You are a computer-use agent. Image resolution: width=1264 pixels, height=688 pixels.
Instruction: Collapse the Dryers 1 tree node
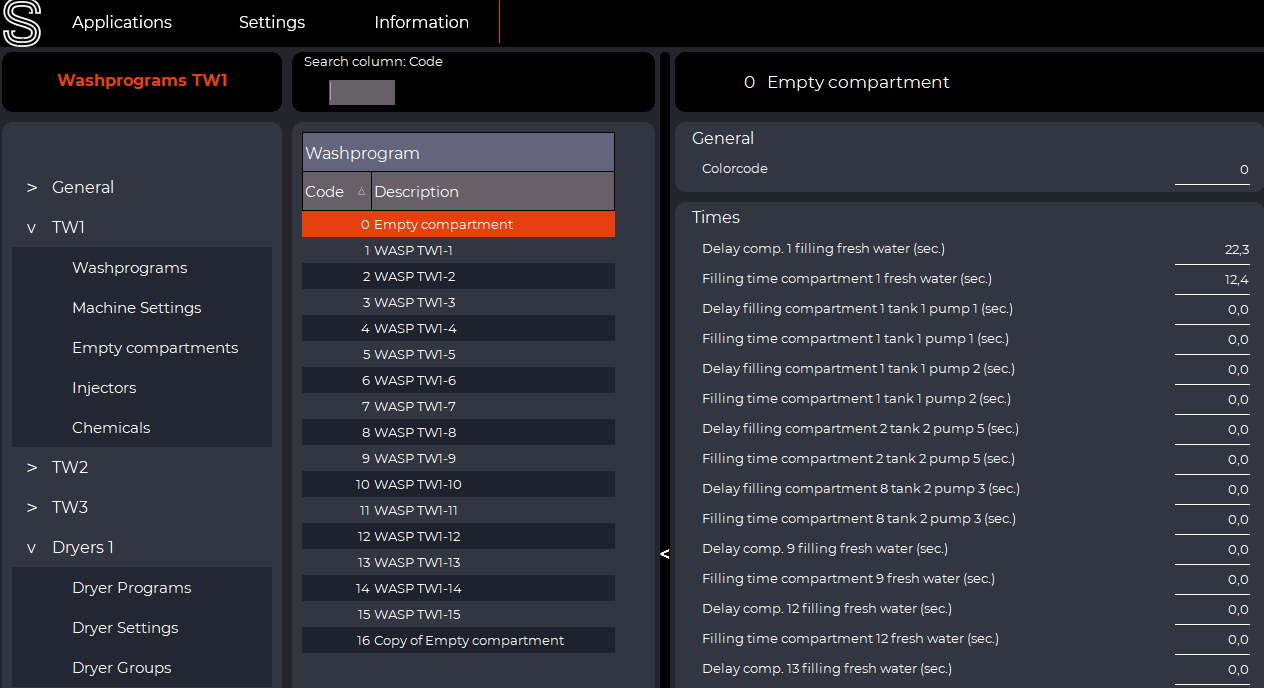tap(32, 548)
